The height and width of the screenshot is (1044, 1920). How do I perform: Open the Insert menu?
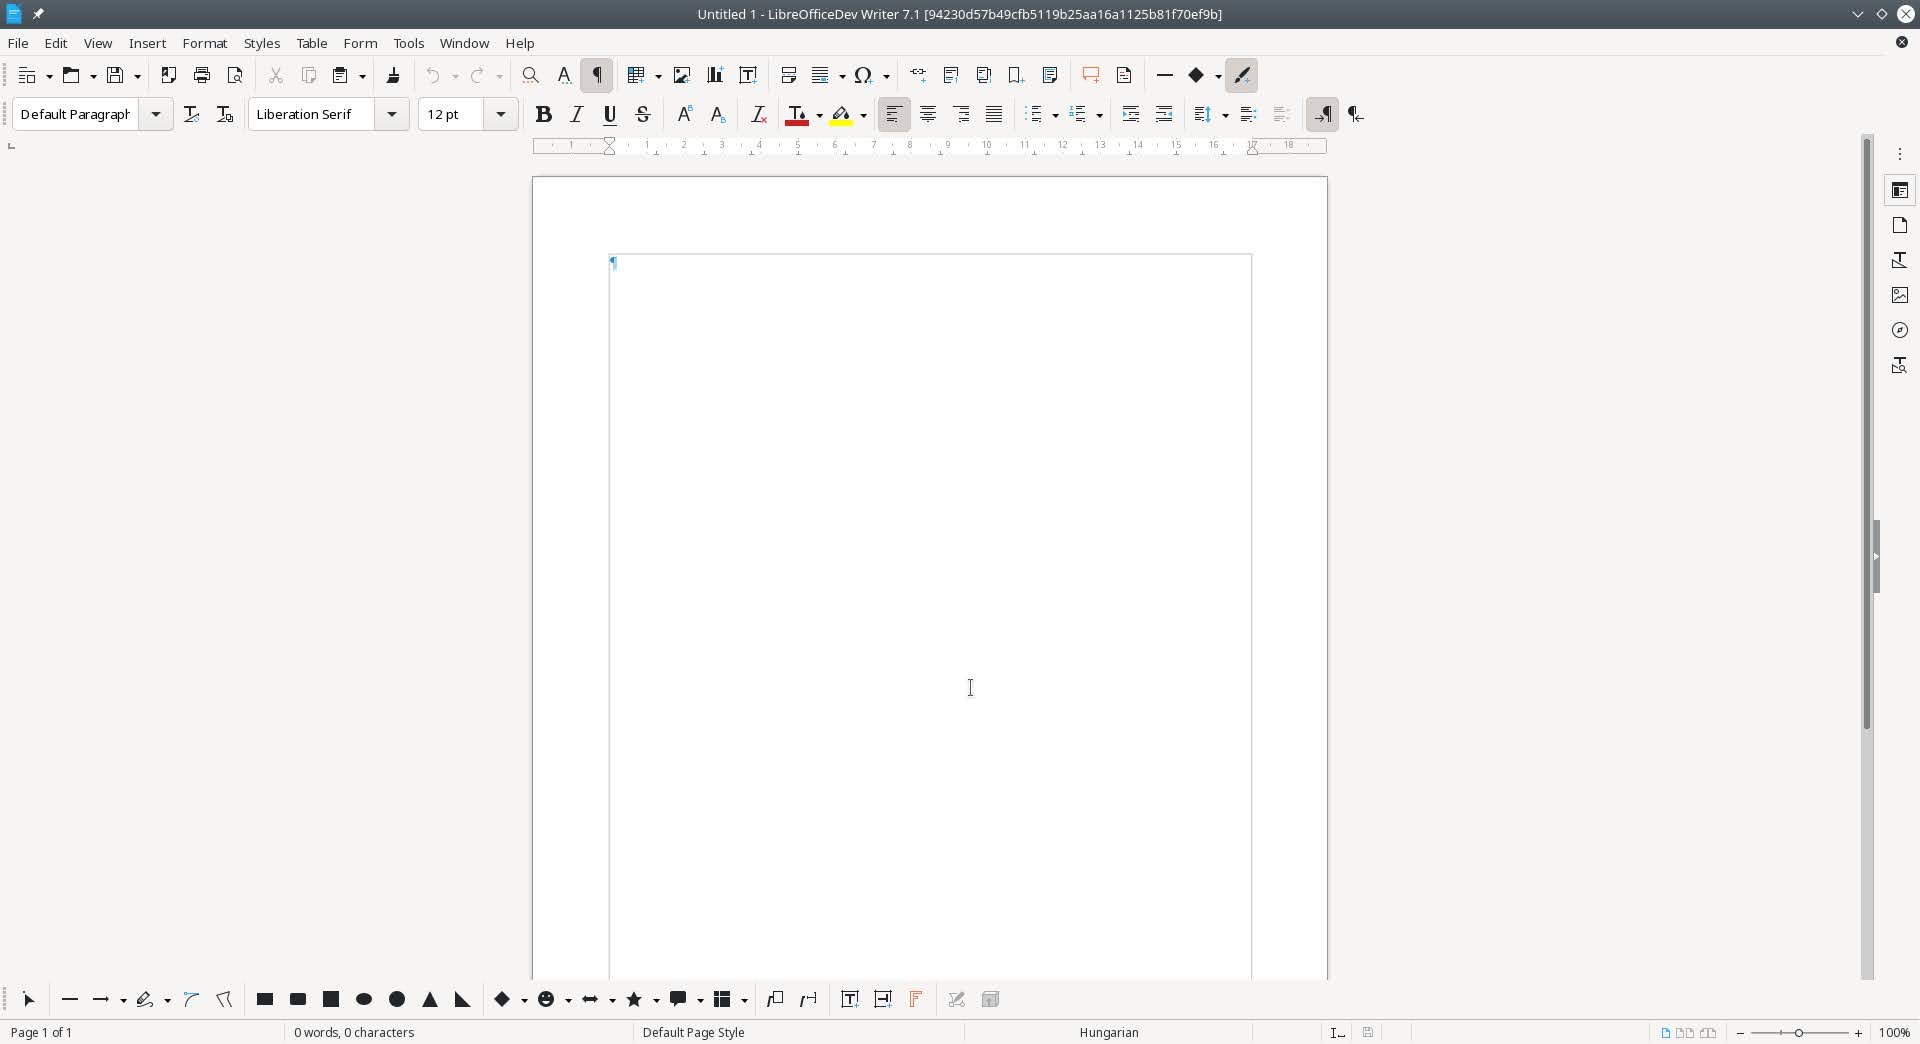(147, 43)
